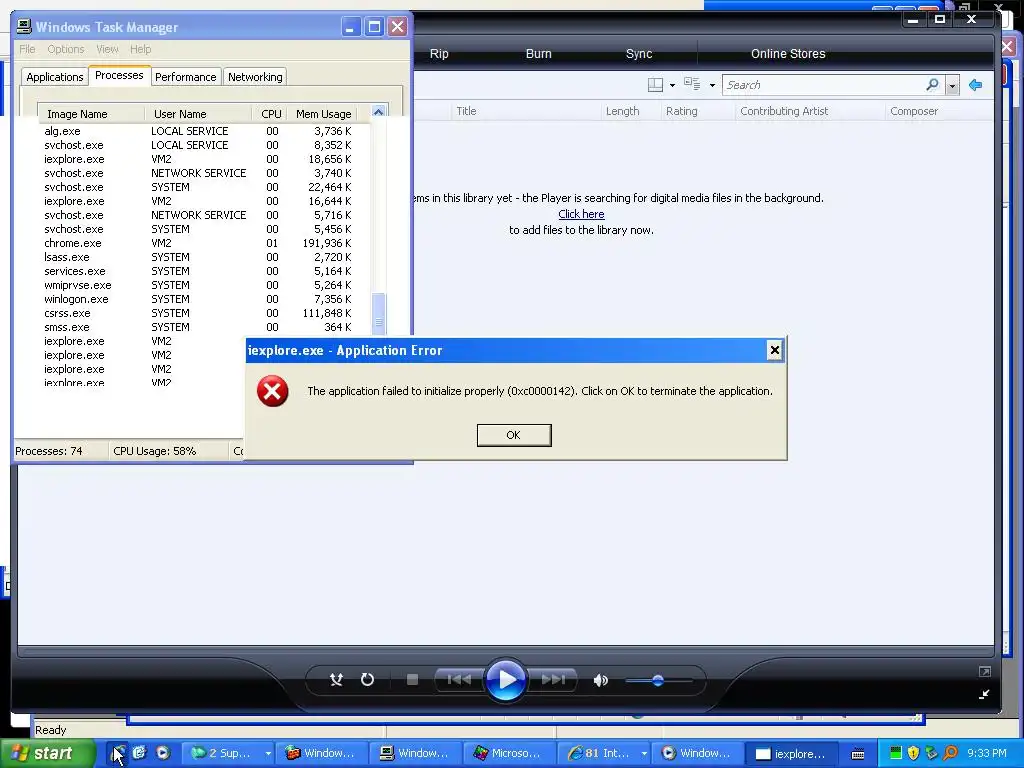The height and width of the screenshot is (768, 1024).
Task: Adjust the Media Player volume slider
Action: coord(658,680)
